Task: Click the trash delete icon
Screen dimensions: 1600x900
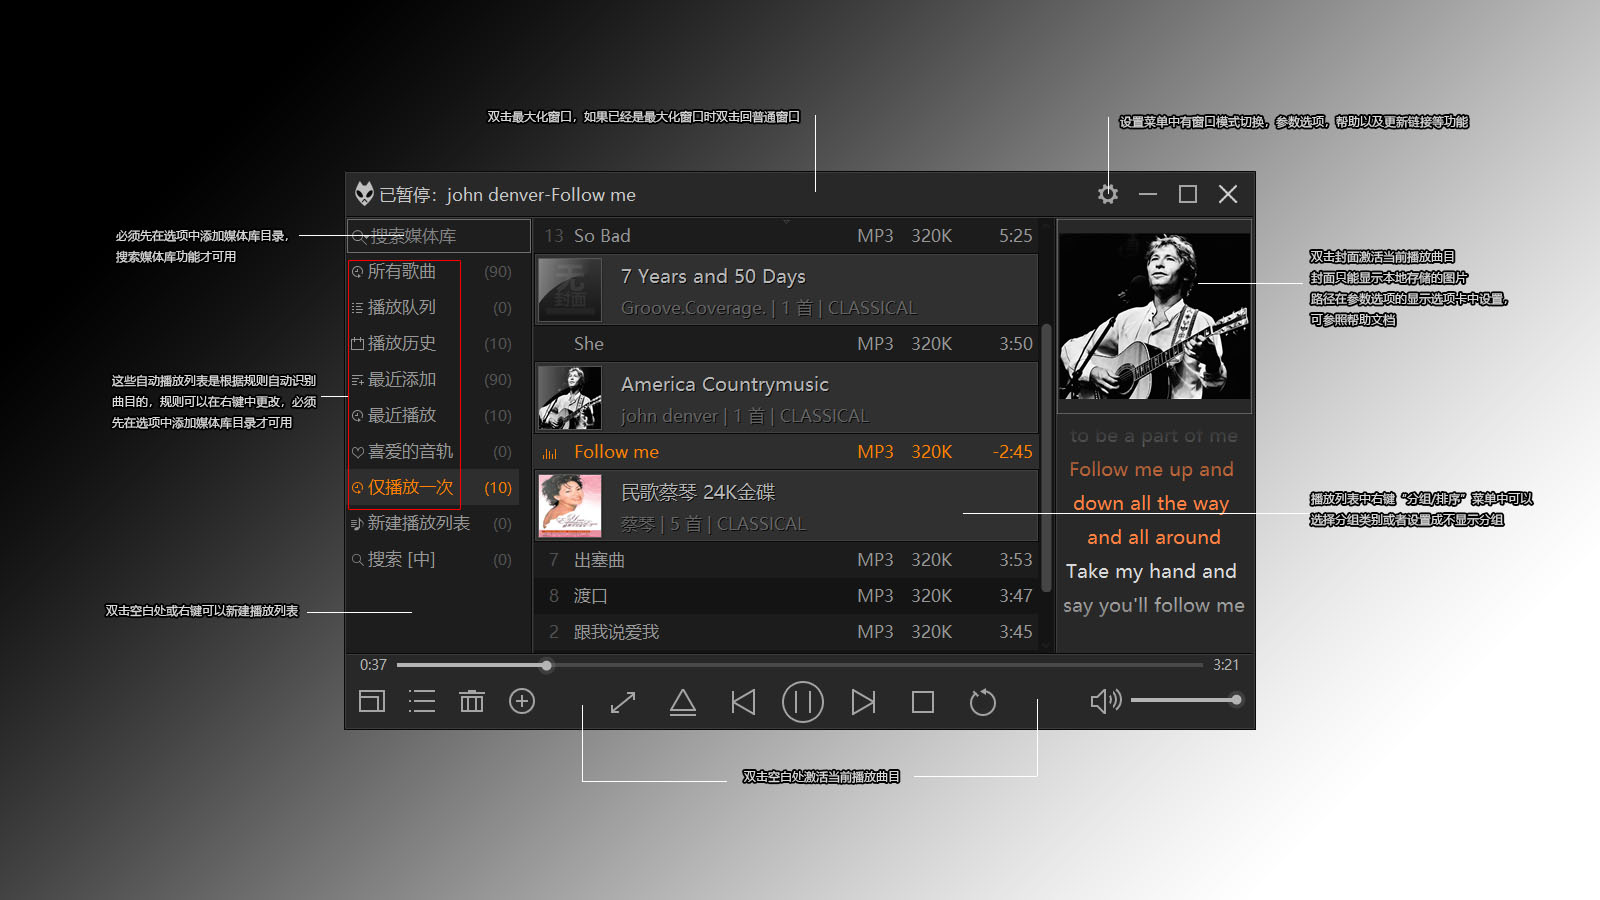Action: 472,701
